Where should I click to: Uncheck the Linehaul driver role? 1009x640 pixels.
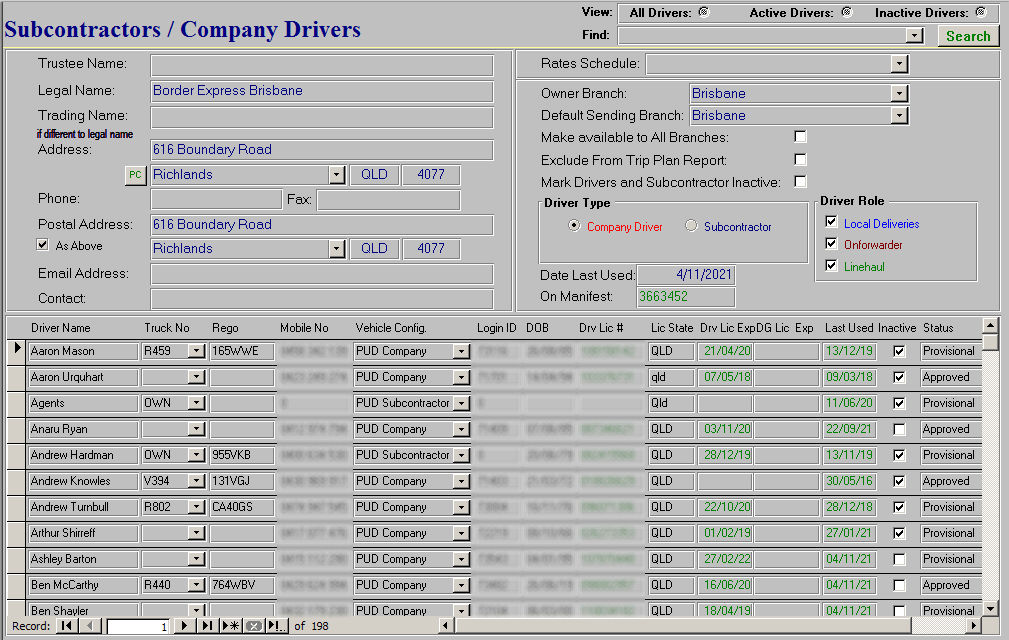831,266
